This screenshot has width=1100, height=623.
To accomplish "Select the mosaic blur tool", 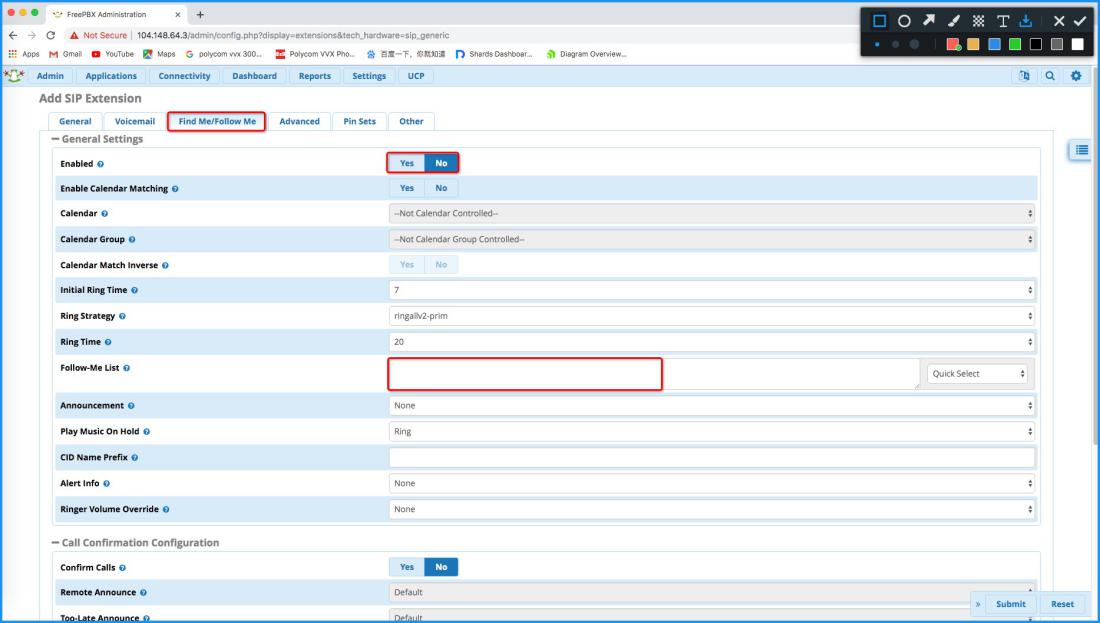I will pos(979,20).
